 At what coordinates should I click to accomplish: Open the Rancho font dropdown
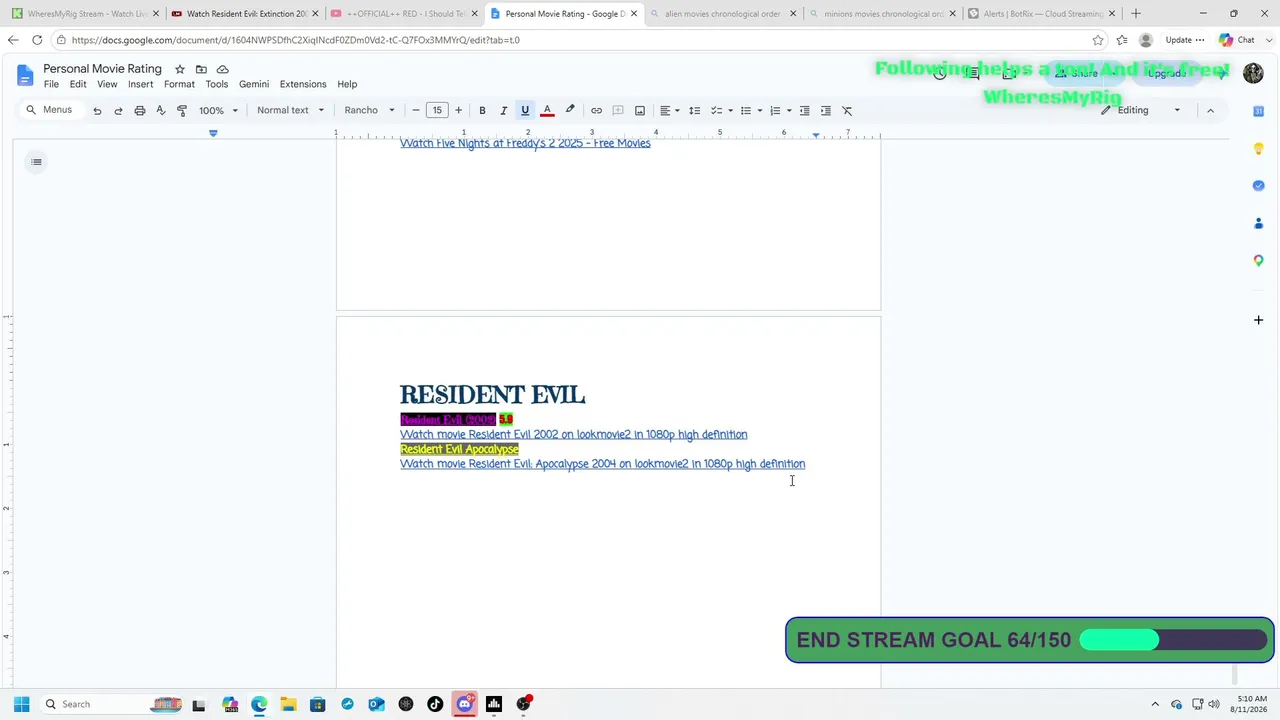tap(369, 110)
